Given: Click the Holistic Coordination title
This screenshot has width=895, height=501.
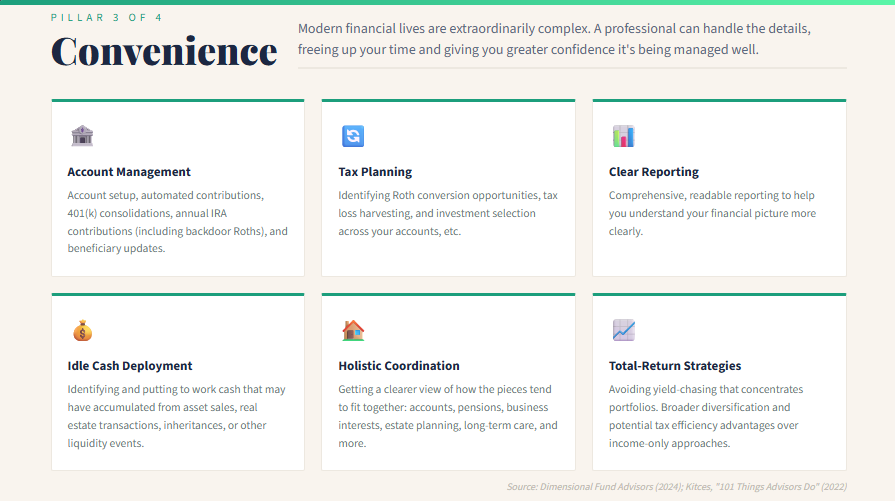Looking at the screenshot, I should [398, 366].
